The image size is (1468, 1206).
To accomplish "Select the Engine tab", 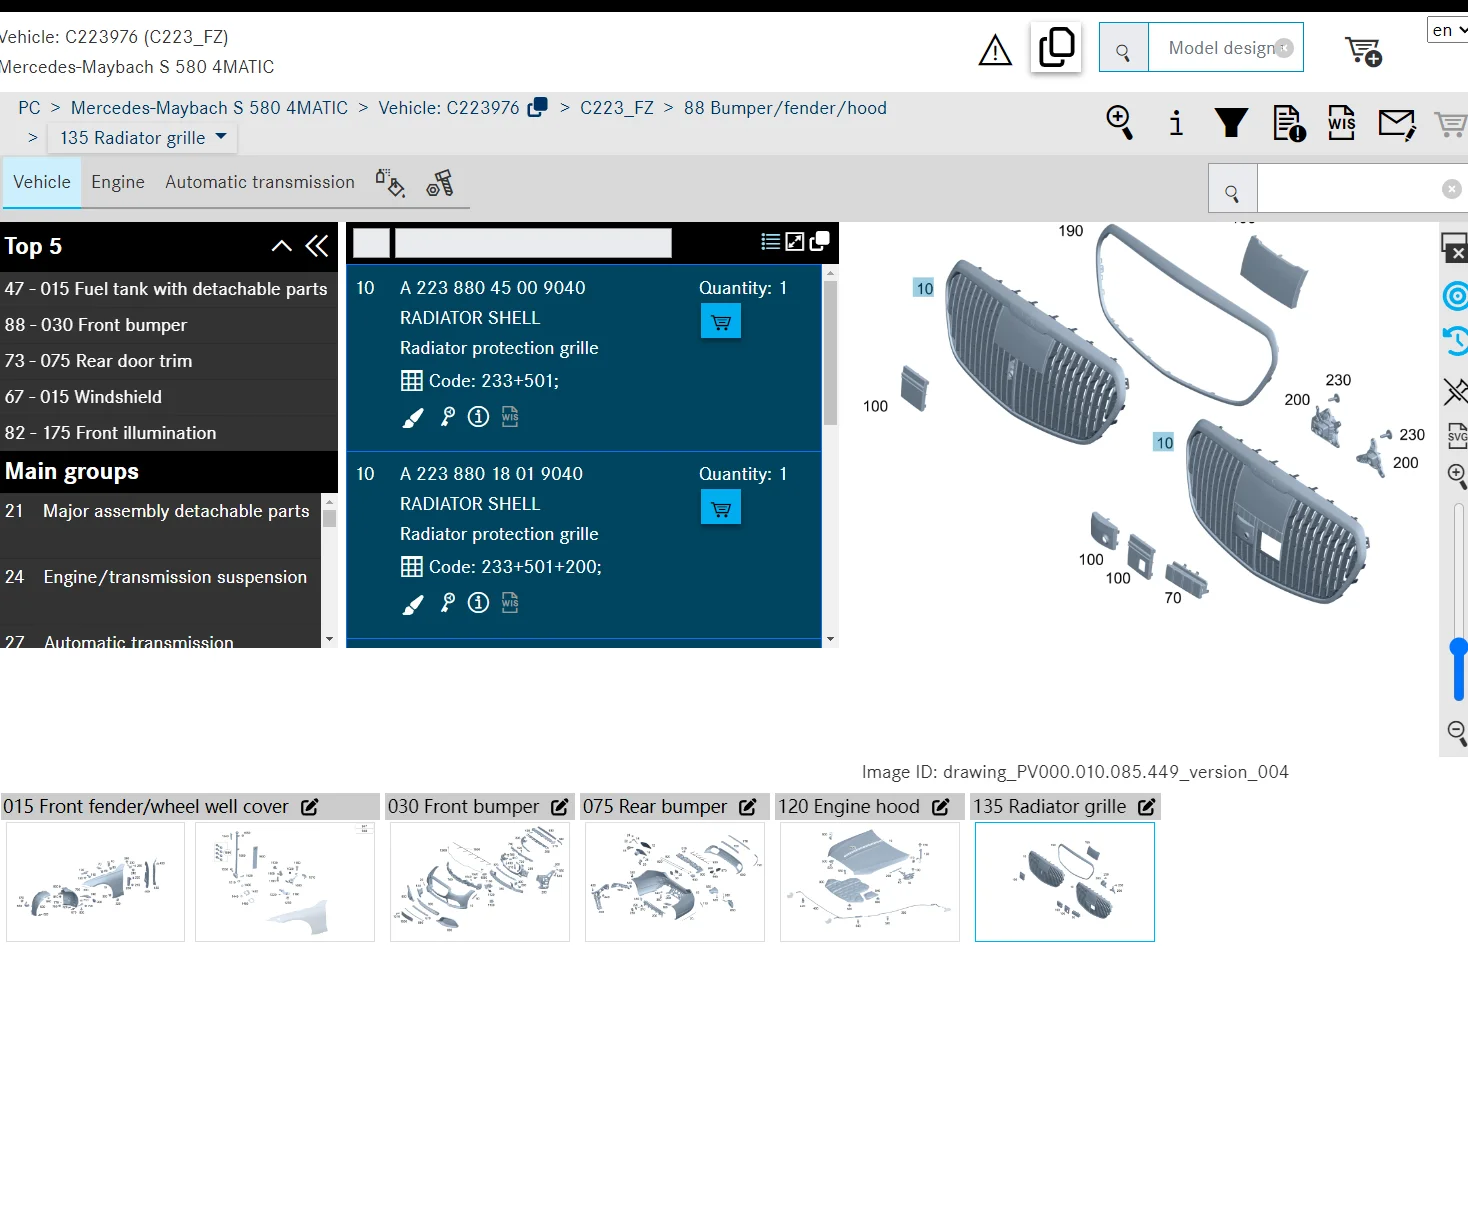I will pyautogui.click(x=118, y=182).
